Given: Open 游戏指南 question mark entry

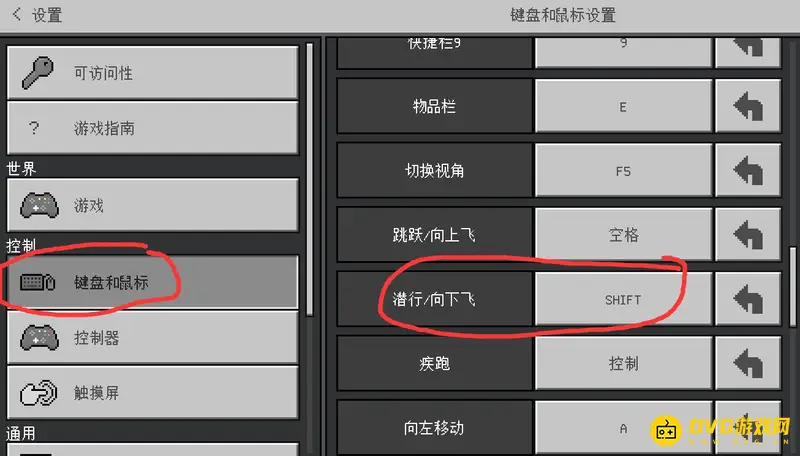Looking at the screenshot, I should pos(153,128).
